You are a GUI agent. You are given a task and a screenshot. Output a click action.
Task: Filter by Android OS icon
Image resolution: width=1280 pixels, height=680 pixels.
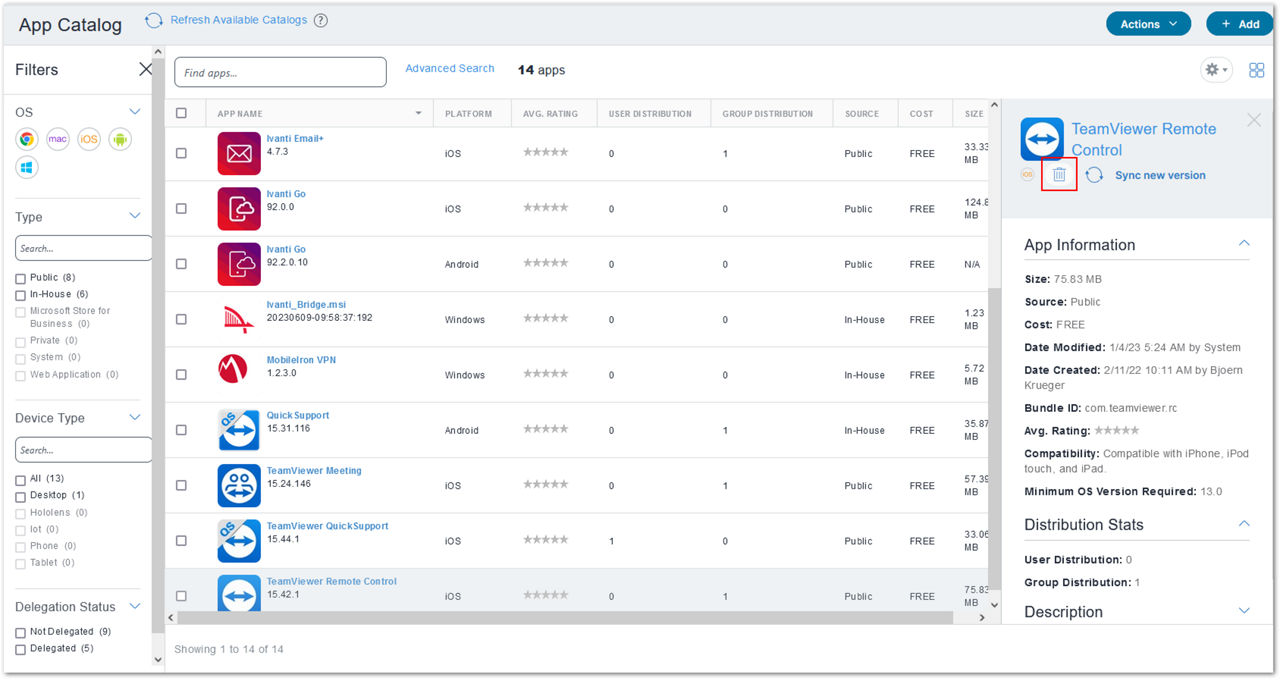click(120, 140)
